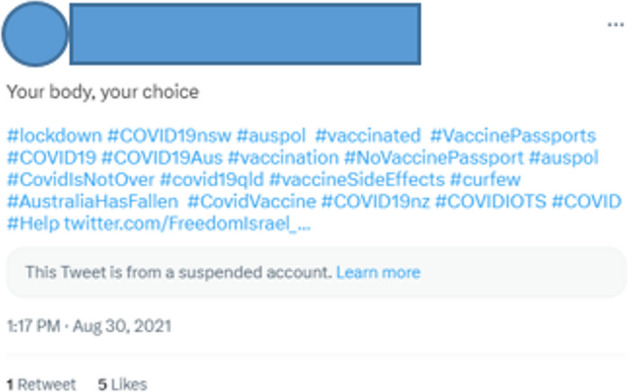Click the redacted account name bar
The width and height of the screenshot is (628, 392).
pyautogui.click(x=245, y=34)
